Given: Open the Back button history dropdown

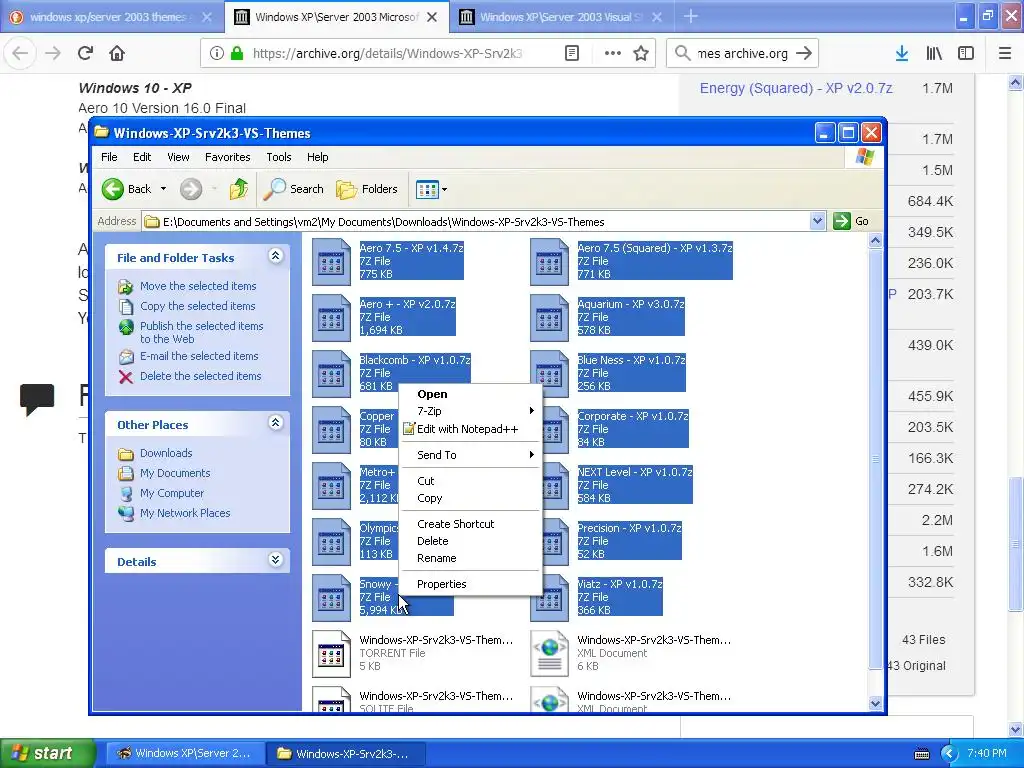Looking at the screenshot, I should click(163, 189).
